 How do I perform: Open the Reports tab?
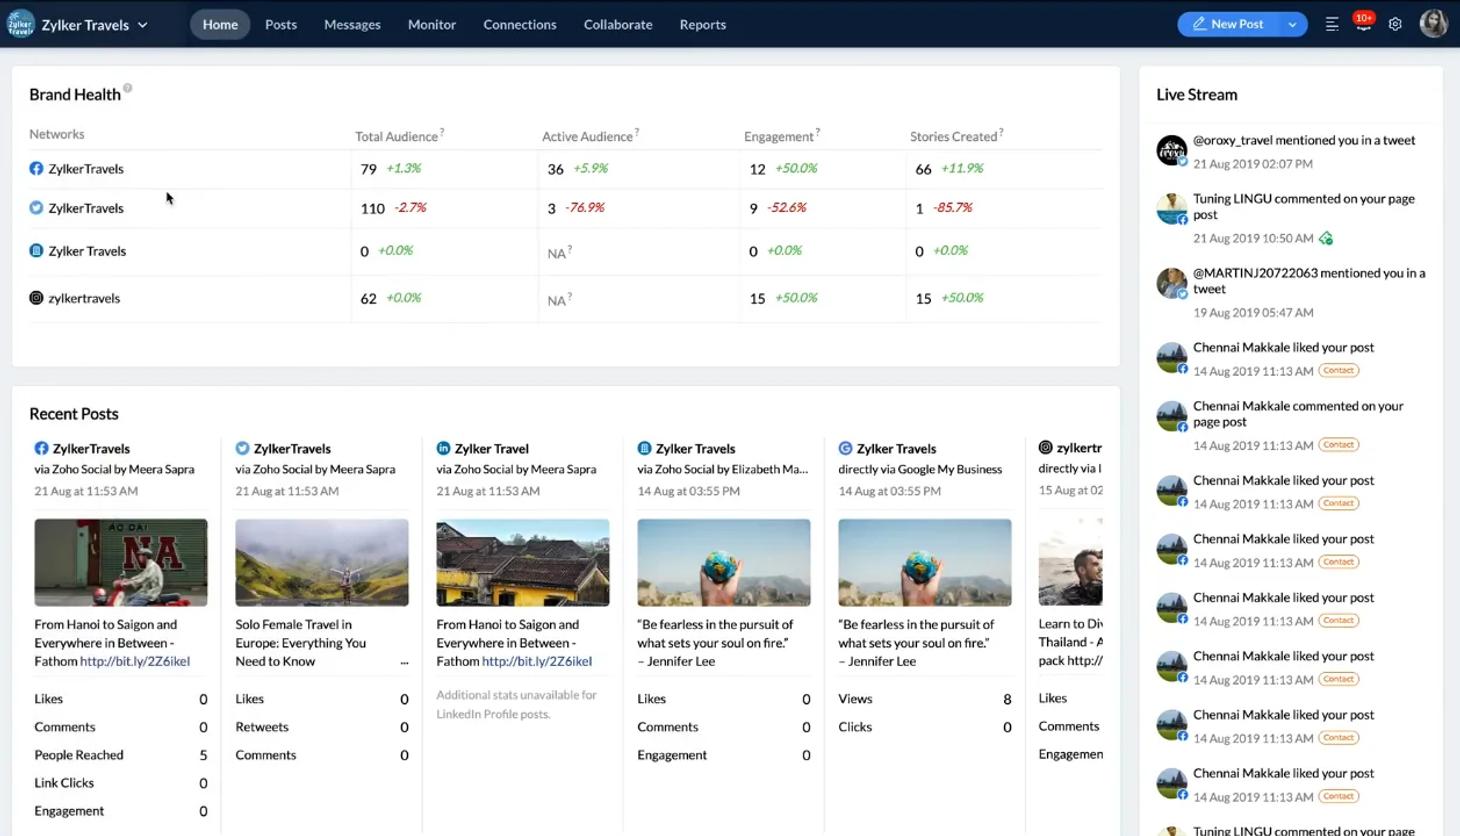(x=703, y=24)
